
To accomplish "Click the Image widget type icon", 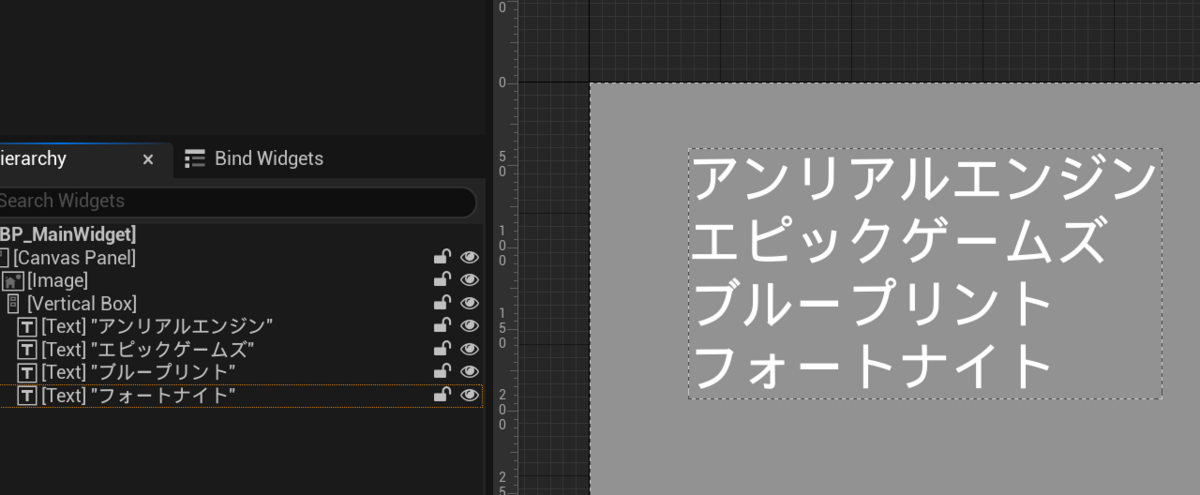I will click(14, 281).
